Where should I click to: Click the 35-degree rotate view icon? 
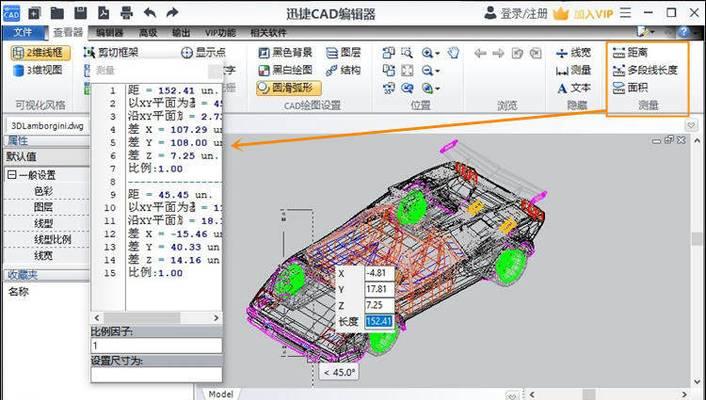(x=389, y=88)
